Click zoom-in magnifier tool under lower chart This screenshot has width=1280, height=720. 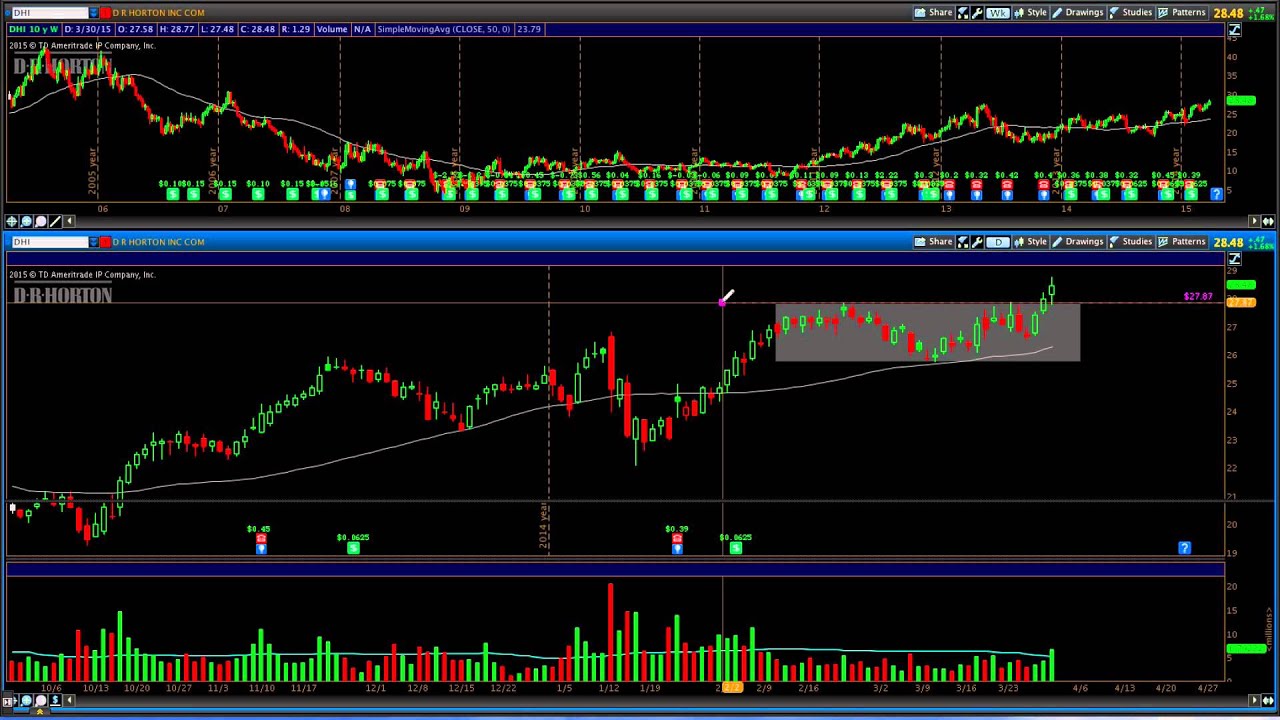(26, 700)
